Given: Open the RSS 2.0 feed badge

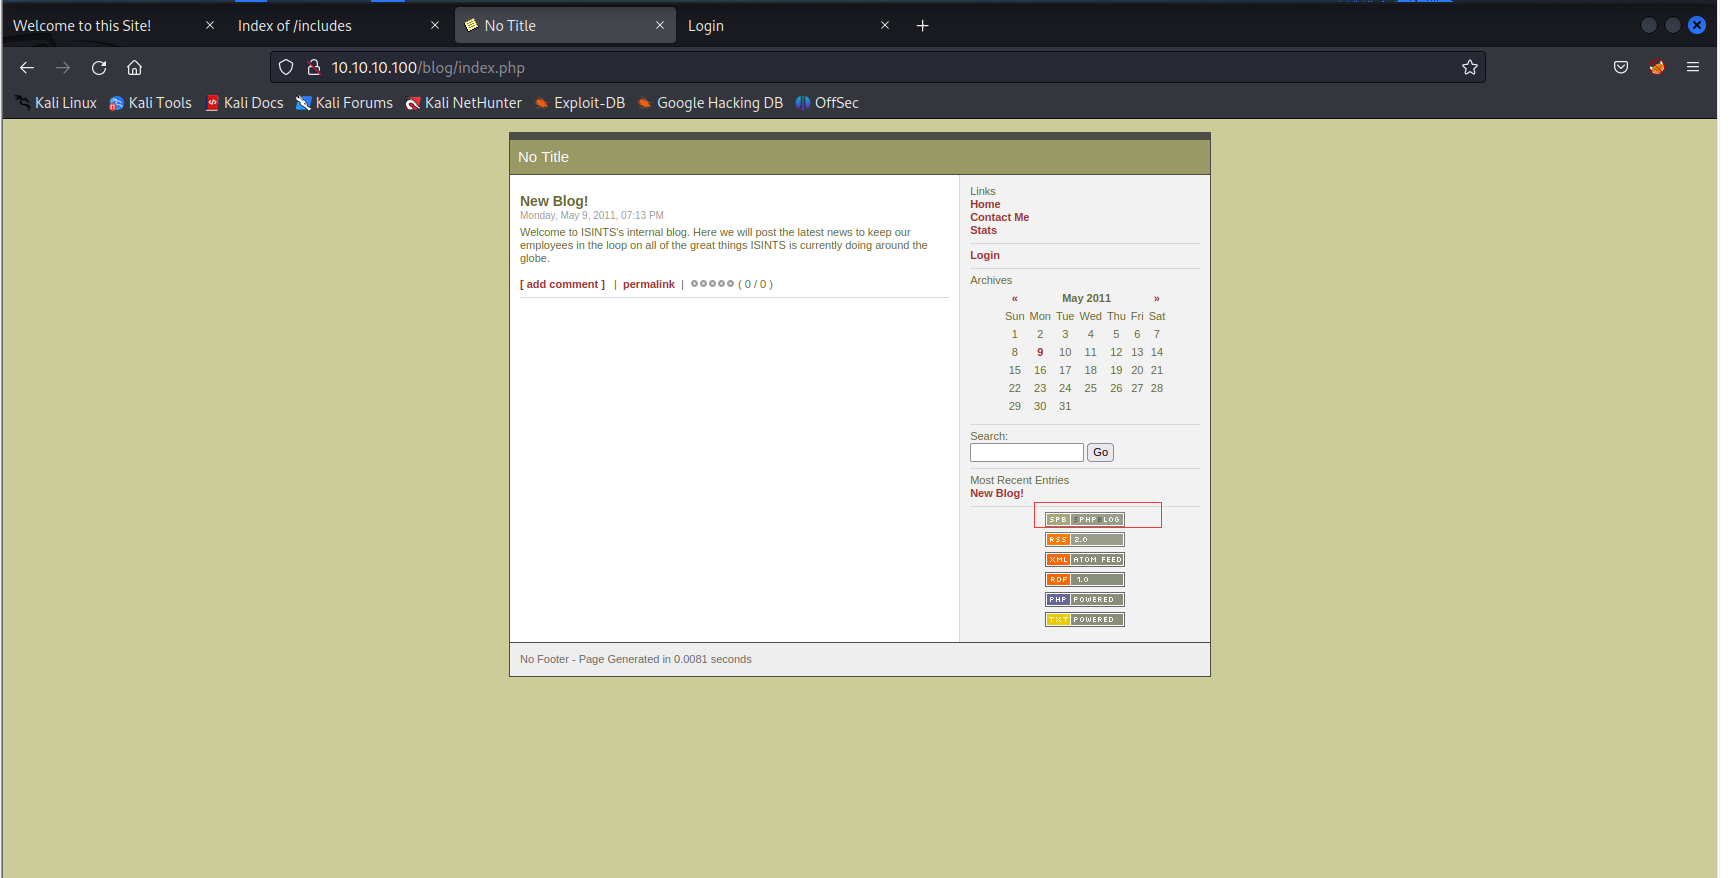Looking at the screenshot, I should click(1085, 540).
